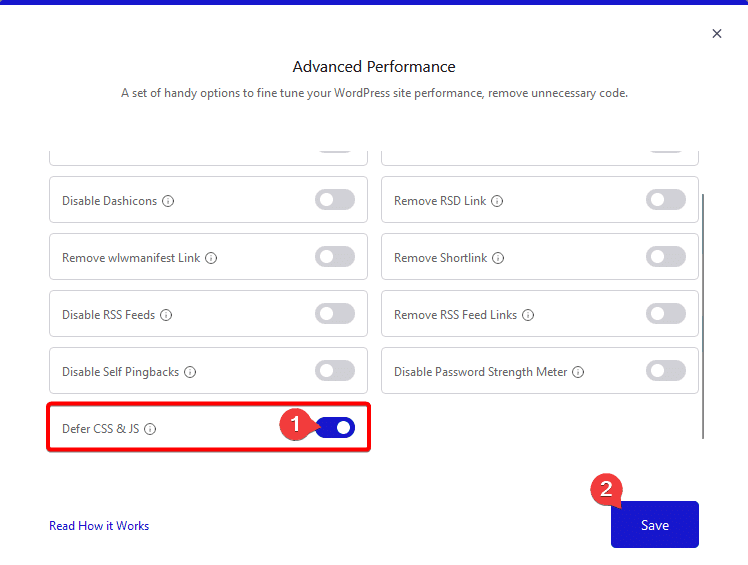Click info icon beside Disable Self Pingbacks
This screenshot has height=565, width=748.
pos(190,372)
